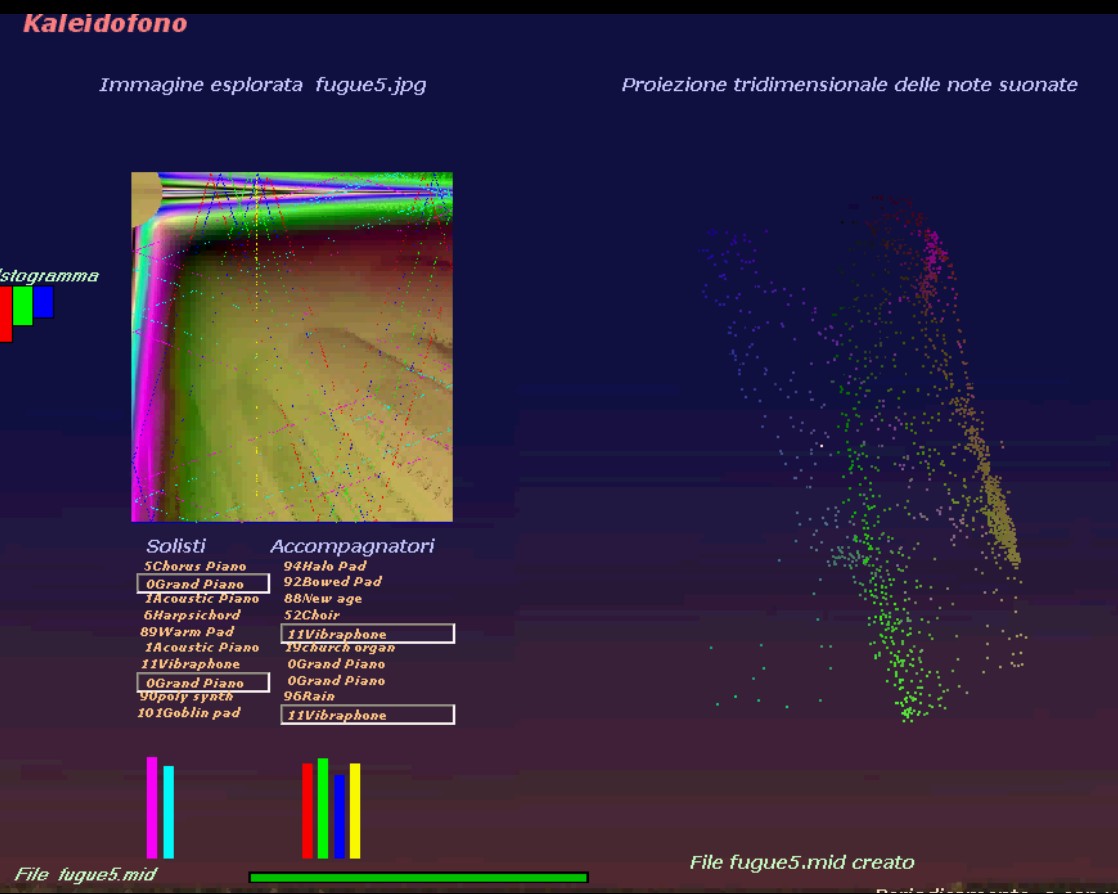This screenshot has height=894, width=1118.
Task: Click the magenta soloist level bar
Action: (152, 808)
